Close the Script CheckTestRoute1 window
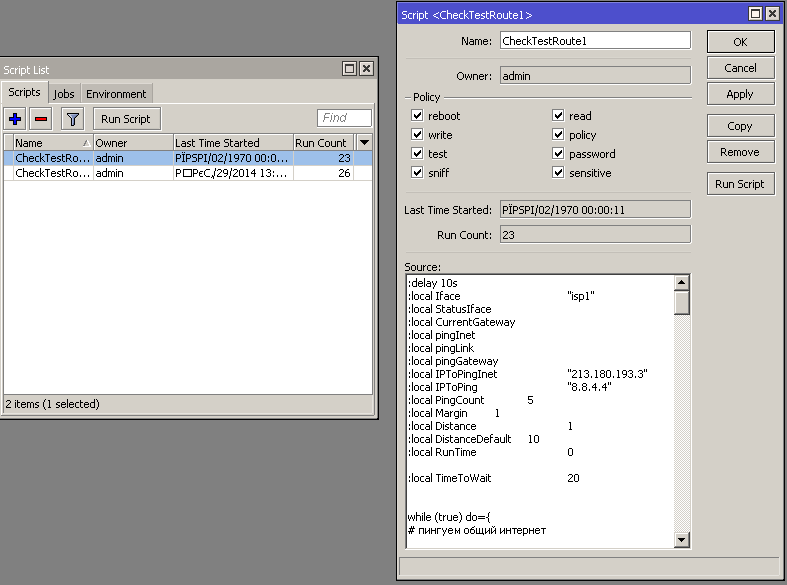Viewport: 787px width, 585px height. (x=772, y=14)
